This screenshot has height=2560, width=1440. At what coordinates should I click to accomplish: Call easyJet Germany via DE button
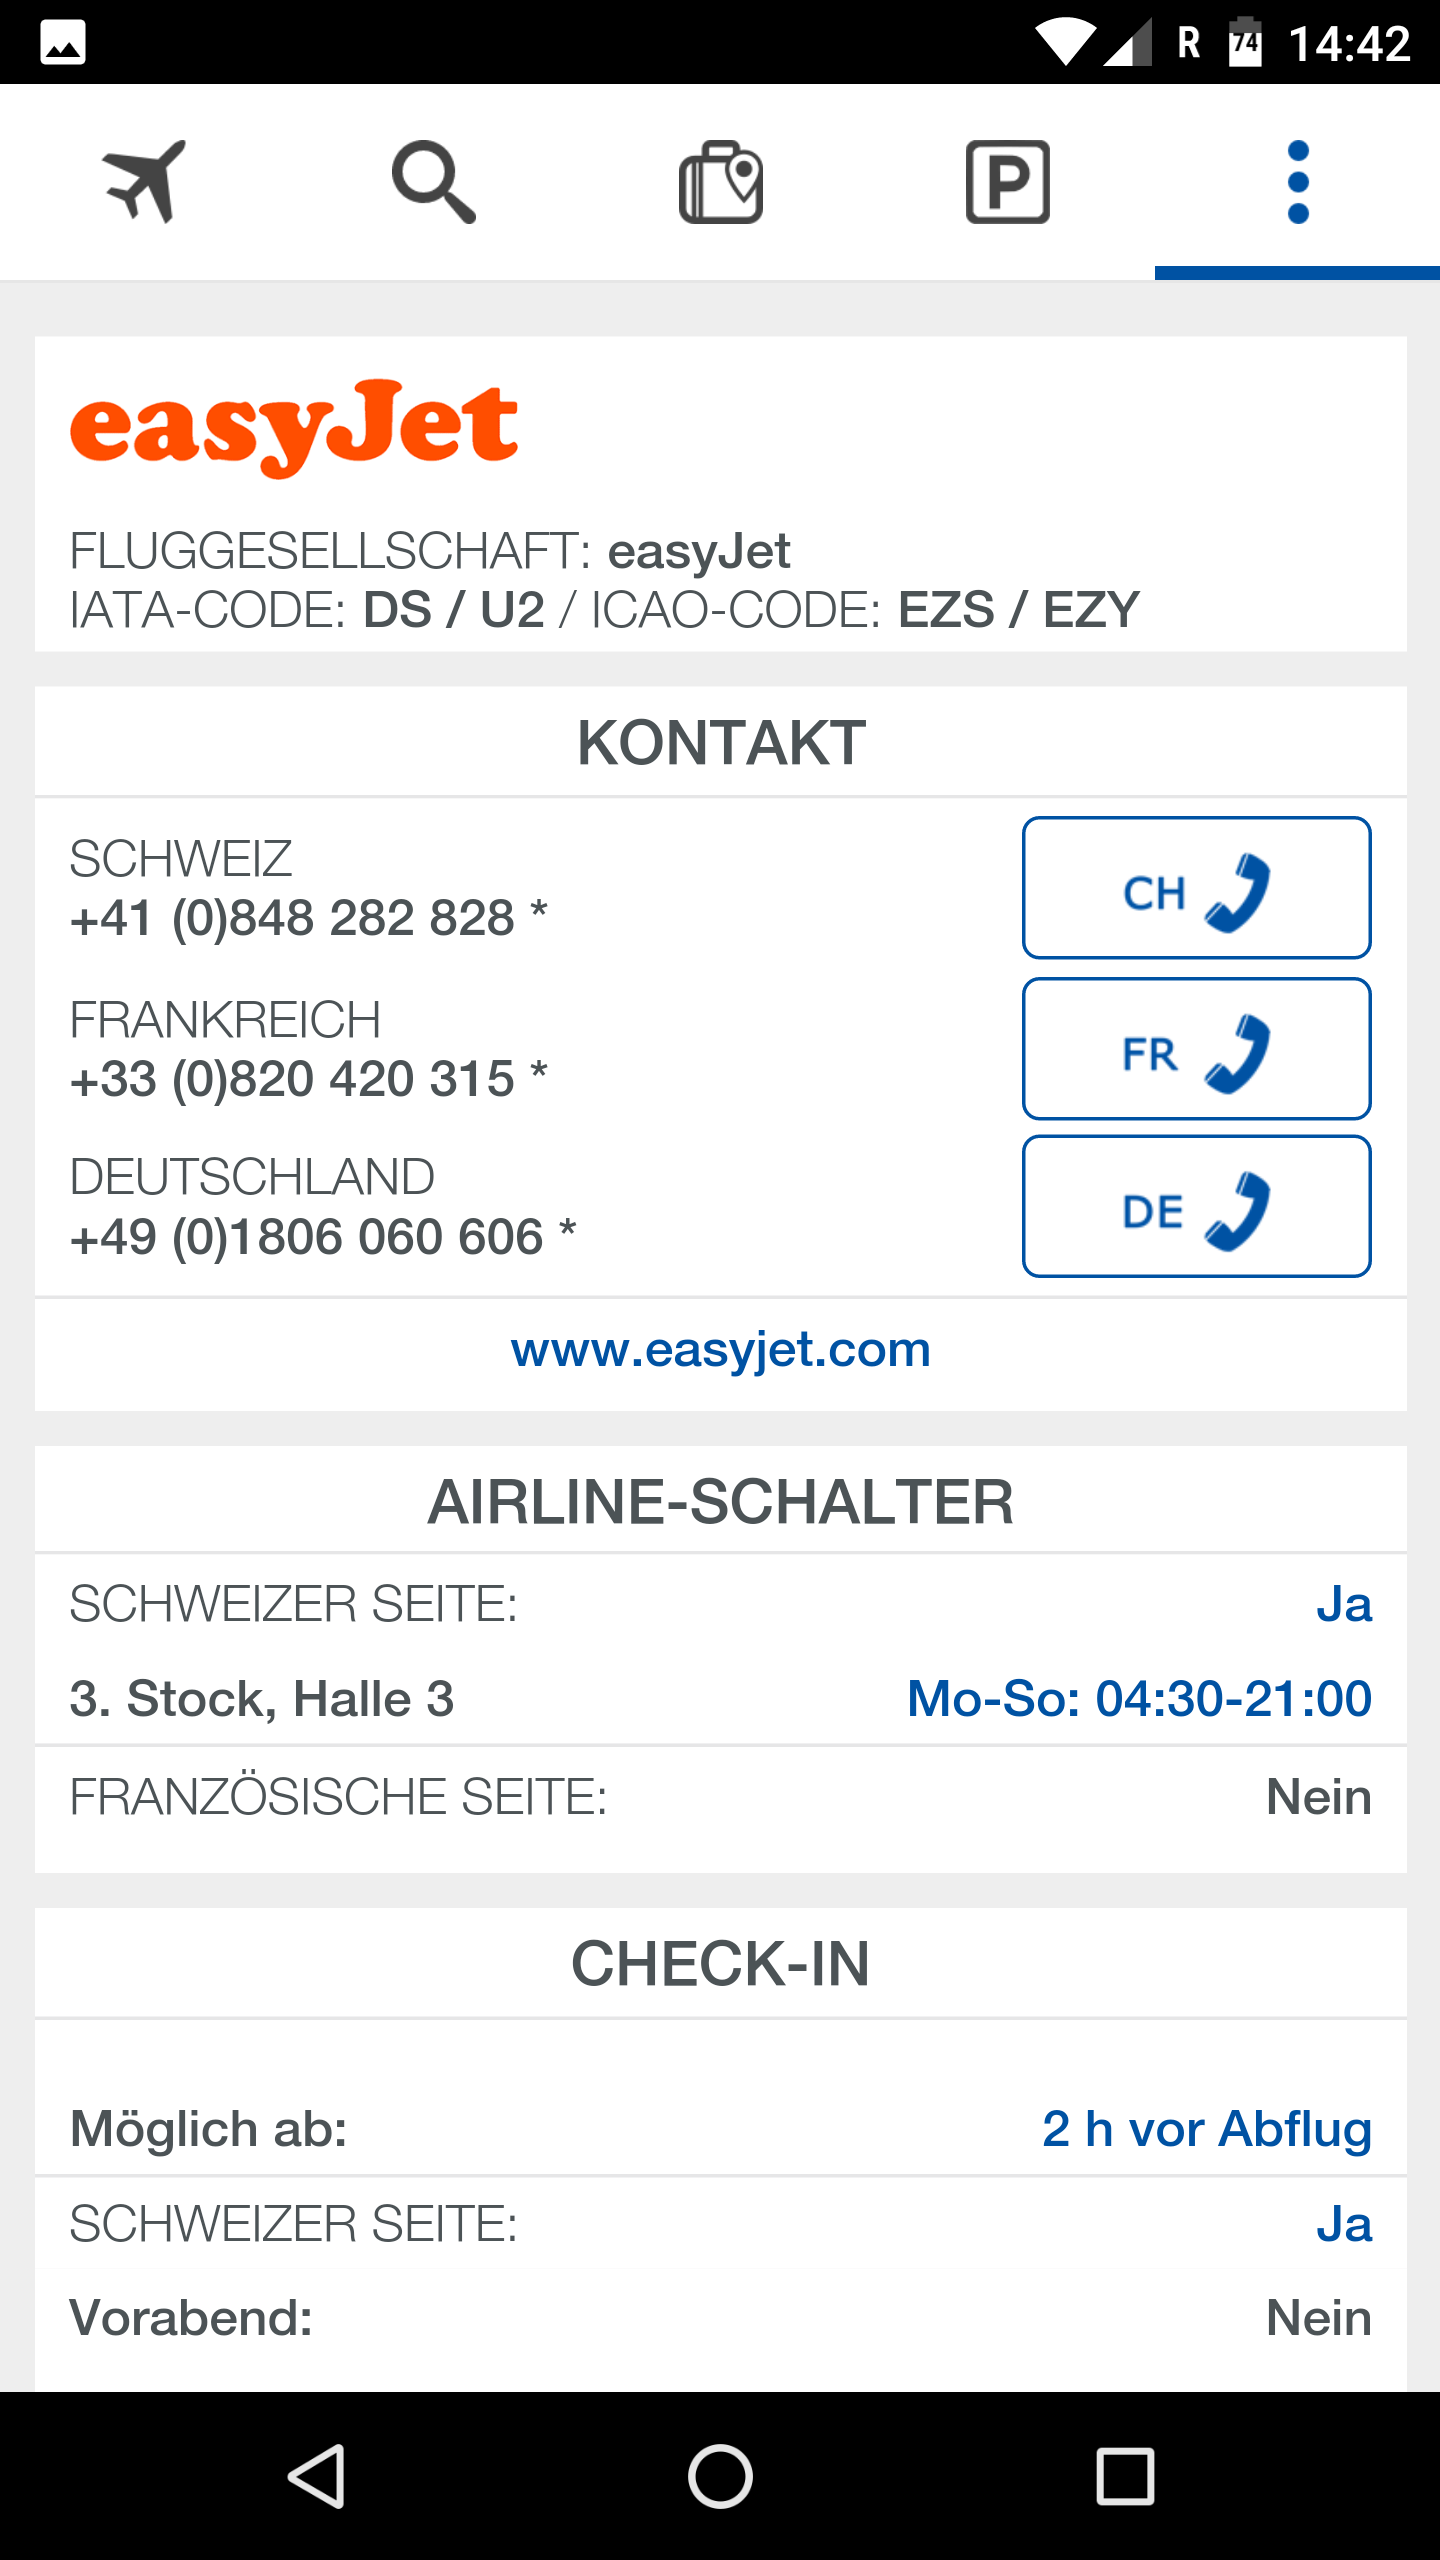coord(1196,1206)
